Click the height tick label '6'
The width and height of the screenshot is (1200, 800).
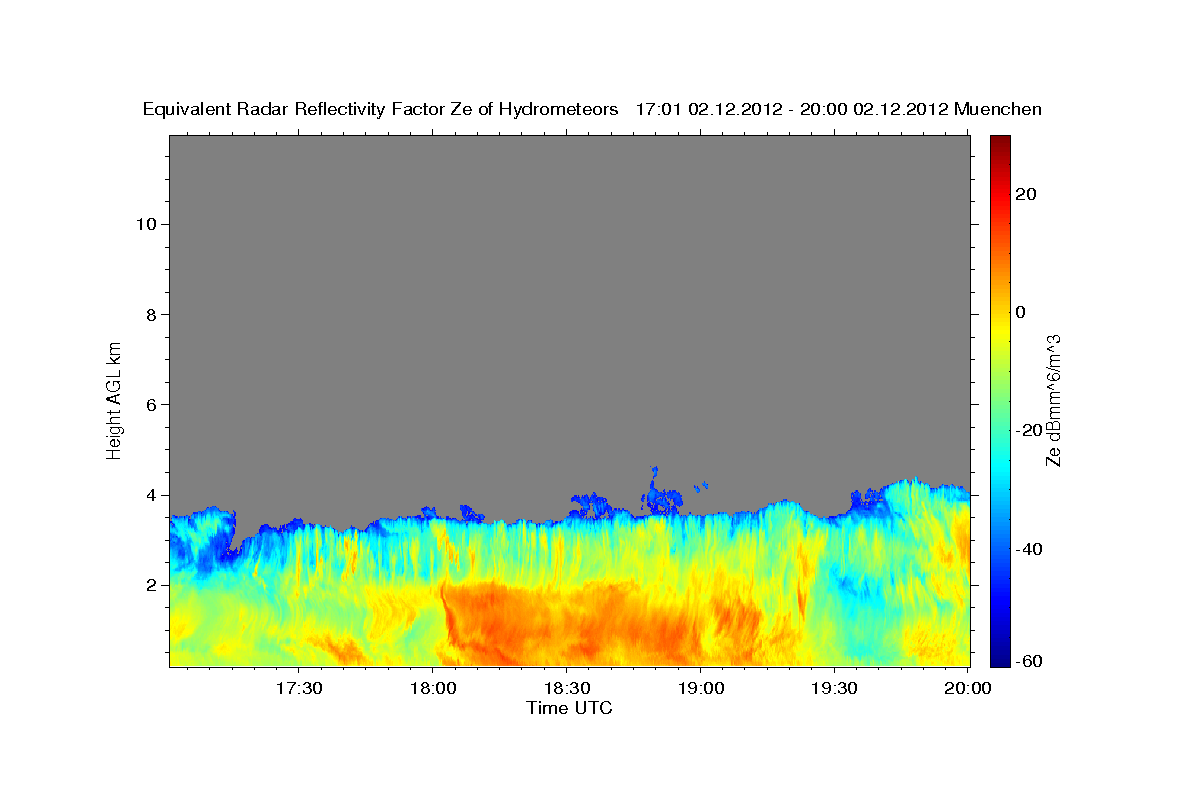coord(150,404)
